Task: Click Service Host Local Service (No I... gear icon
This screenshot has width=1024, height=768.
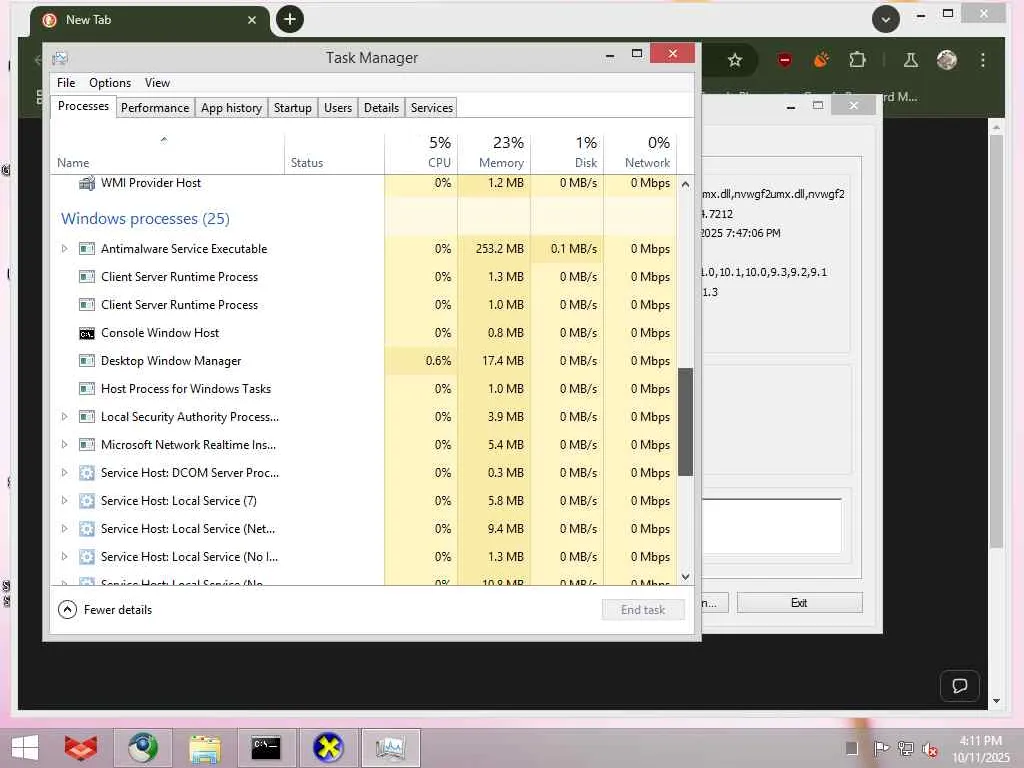Action: point(87,557)
